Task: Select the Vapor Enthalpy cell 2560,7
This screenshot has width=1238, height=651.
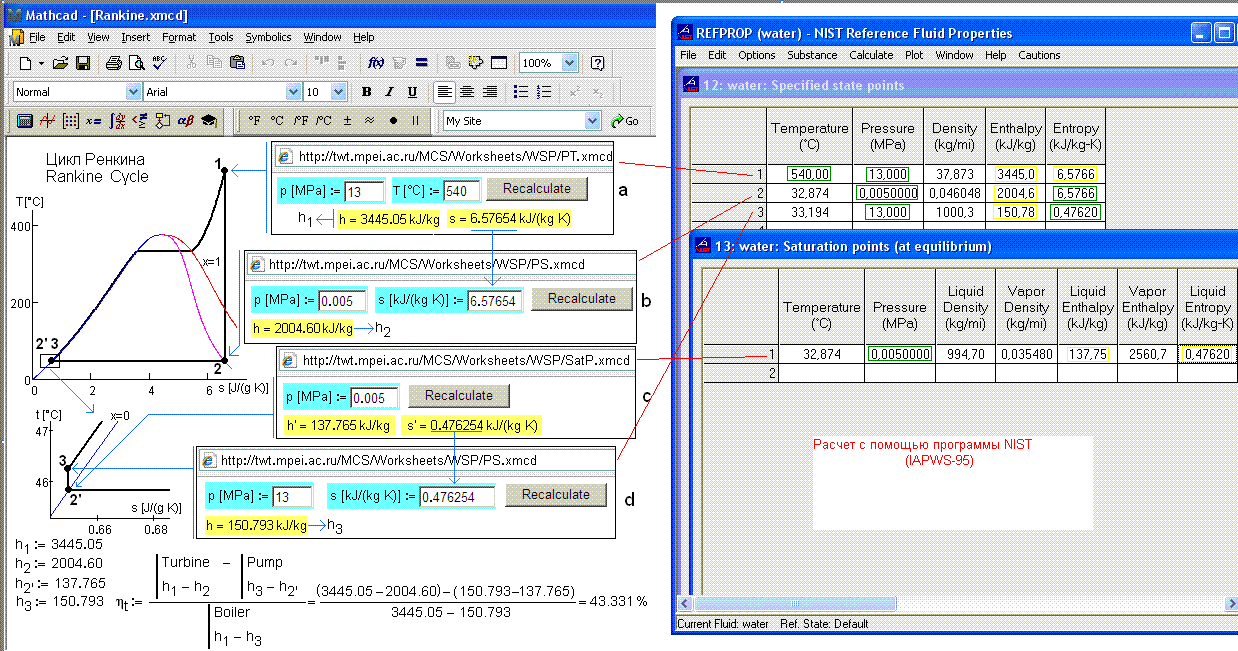Action: point(1147,354)
